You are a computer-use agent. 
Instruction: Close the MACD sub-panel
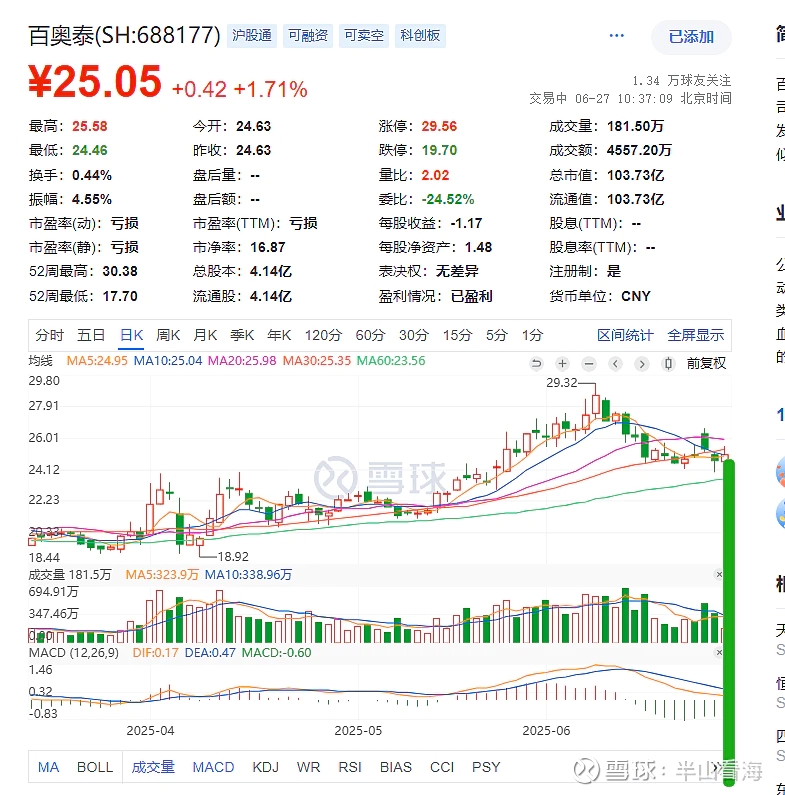(719, 653)
